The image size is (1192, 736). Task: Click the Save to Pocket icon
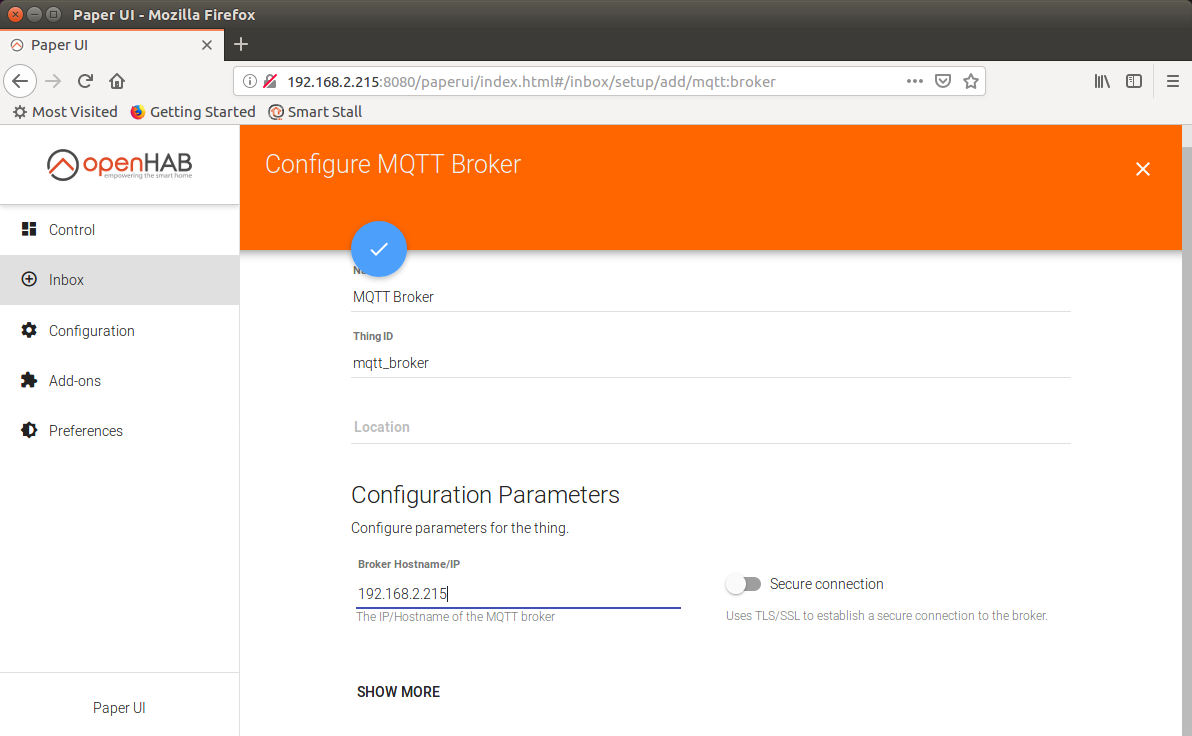pyautogui.click(x=942, y=81)
